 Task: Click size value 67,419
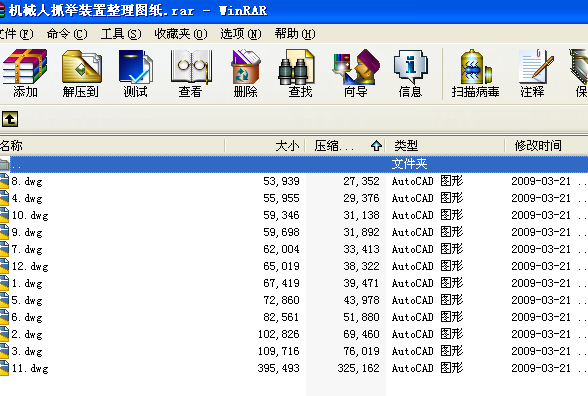click(x=281, y=283)
